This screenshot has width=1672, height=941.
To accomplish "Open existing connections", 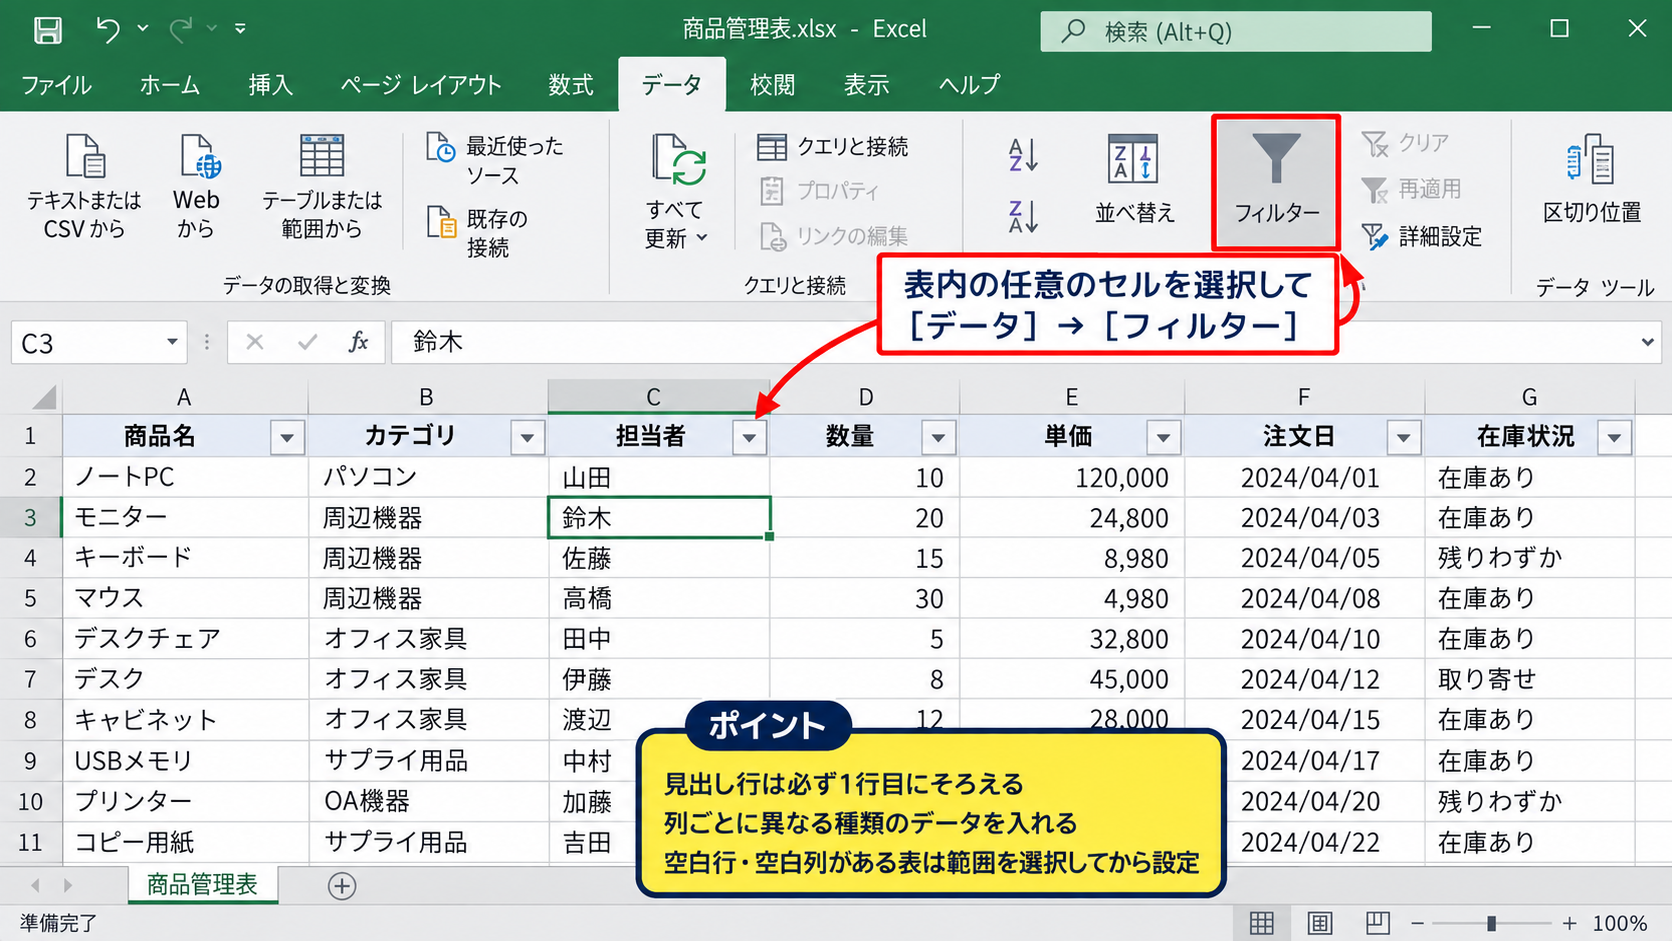I will click(479, 232).
